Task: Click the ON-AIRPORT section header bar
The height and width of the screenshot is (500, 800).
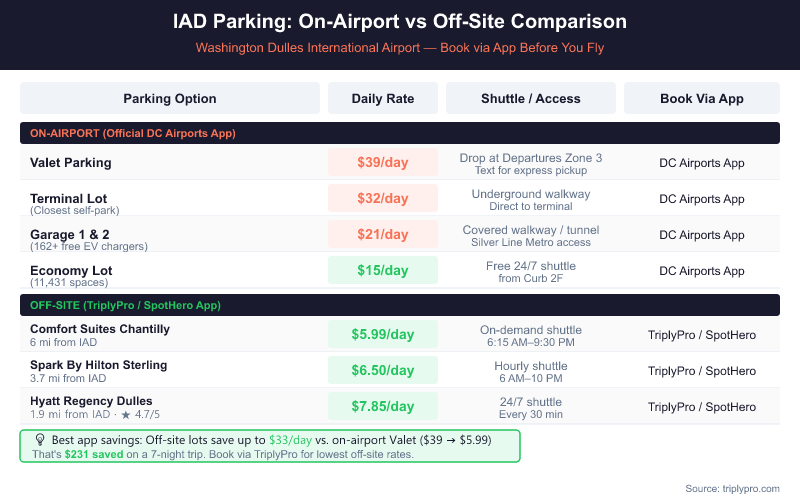Action: click(x=400, y=133)
